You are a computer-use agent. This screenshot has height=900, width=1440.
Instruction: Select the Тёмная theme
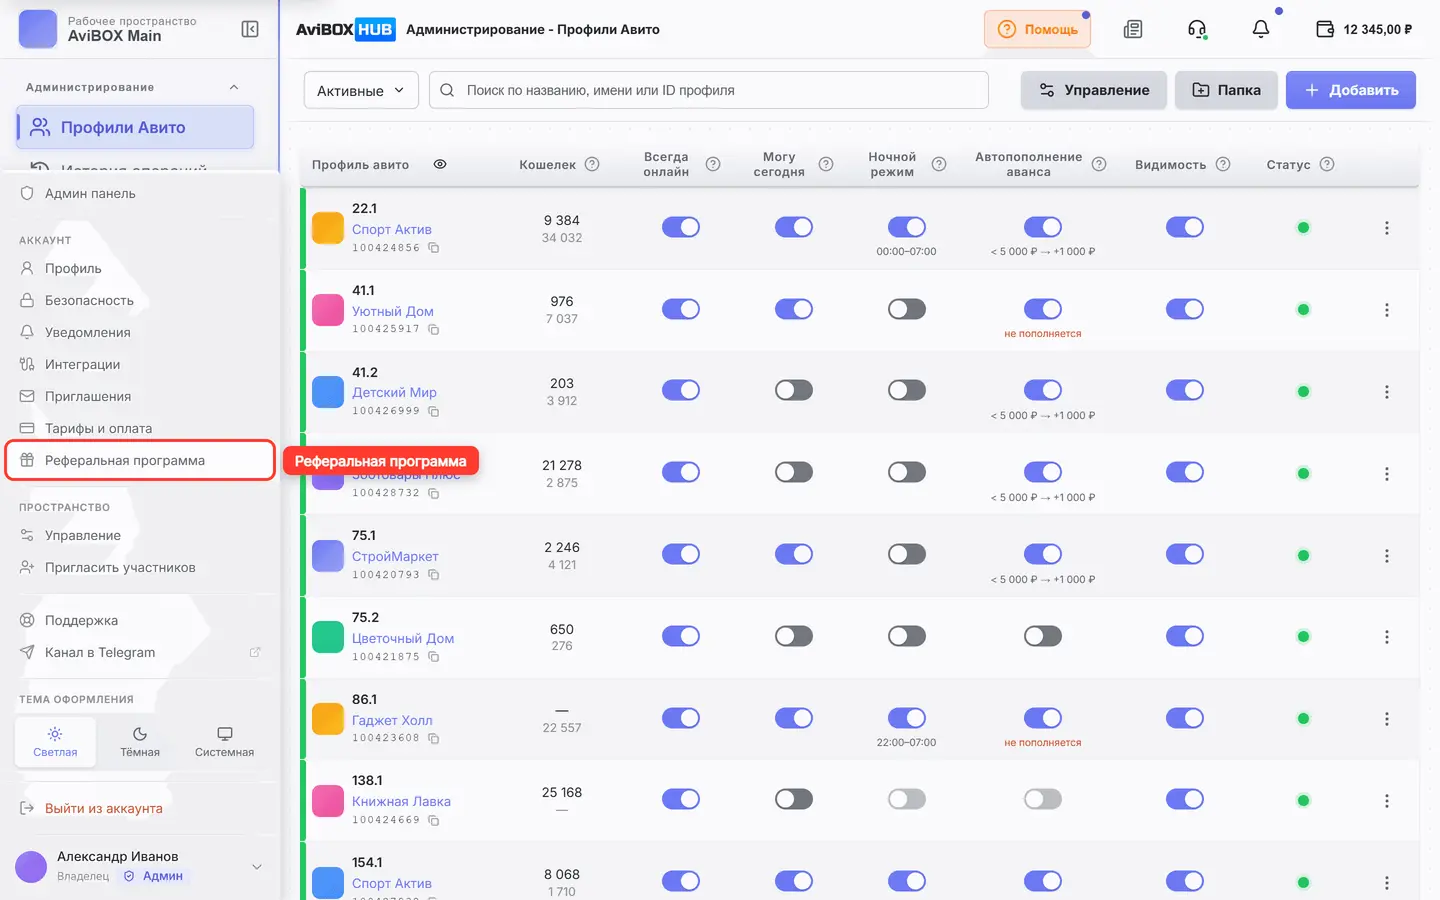140,741
